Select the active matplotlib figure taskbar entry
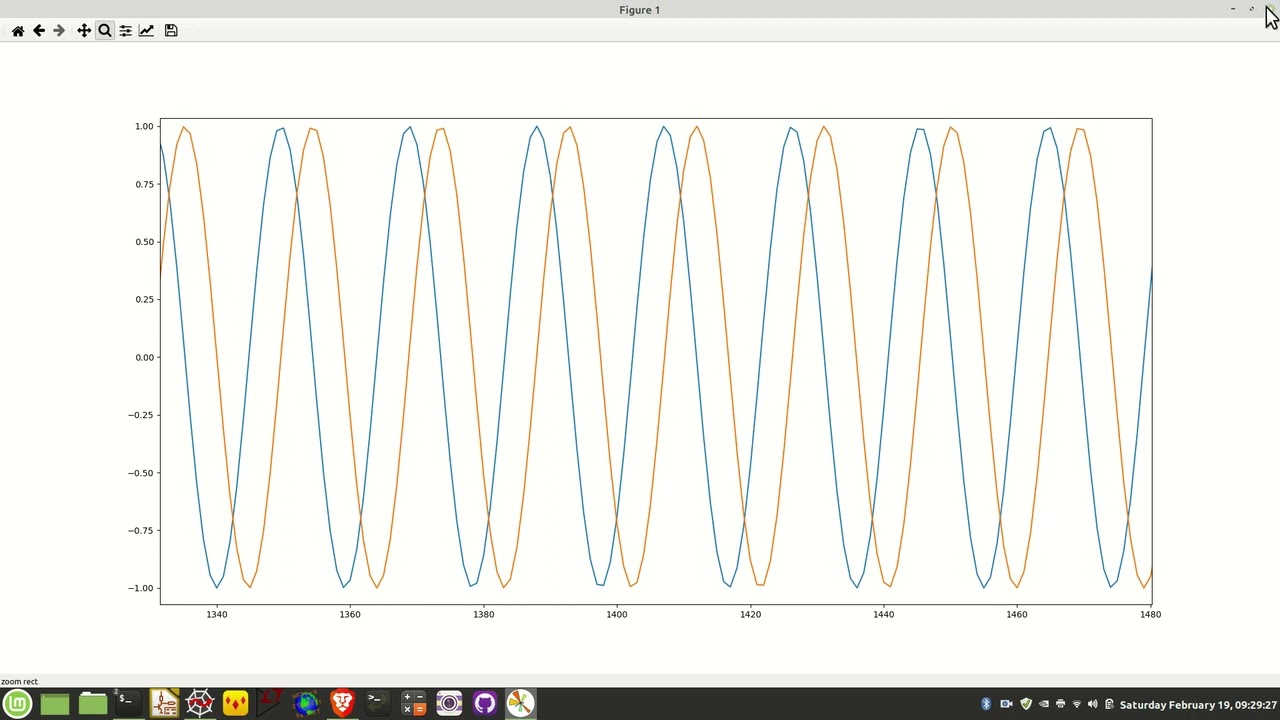Image resolution: width=1280 pixels, height=720 pixels. coord(520,704)
